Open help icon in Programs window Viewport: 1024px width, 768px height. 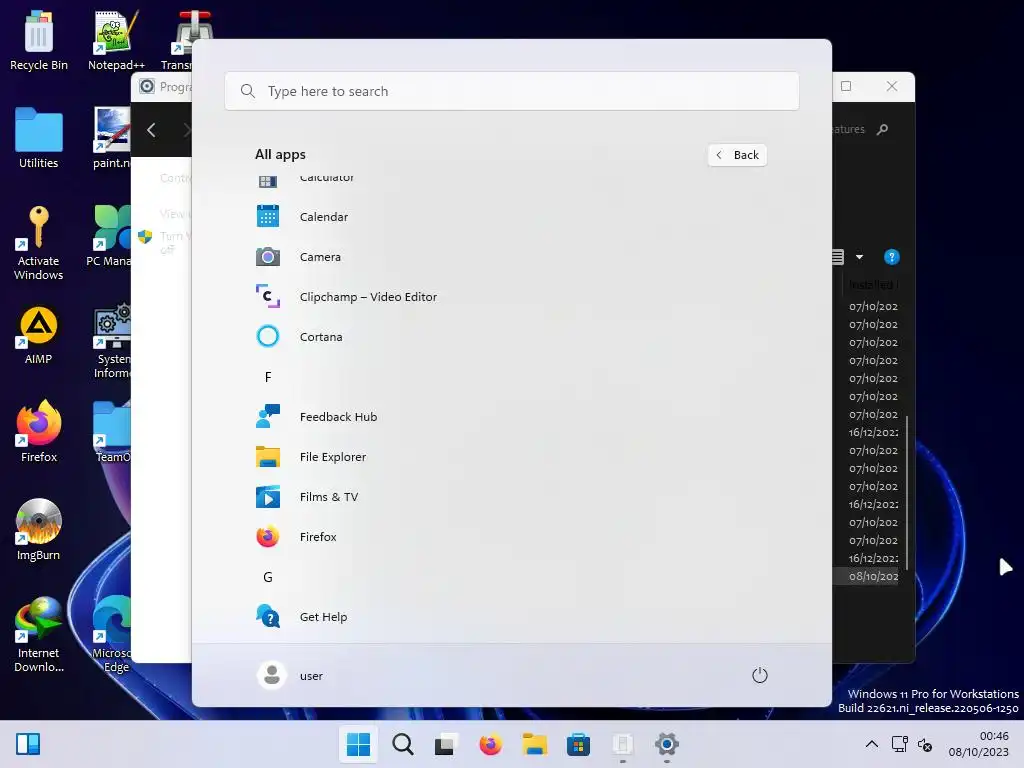tap(891, 257)
